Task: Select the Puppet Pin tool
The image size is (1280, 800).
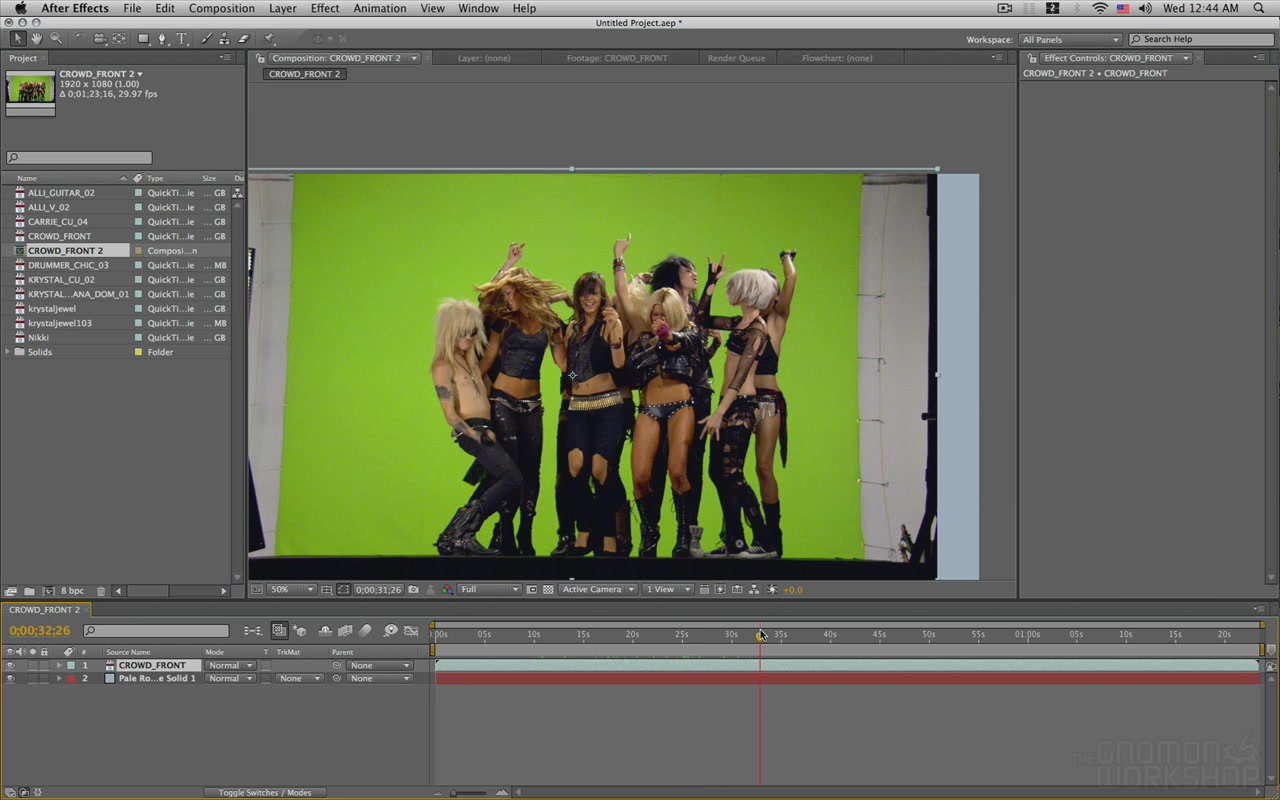Action: click(x=269, y=39)
